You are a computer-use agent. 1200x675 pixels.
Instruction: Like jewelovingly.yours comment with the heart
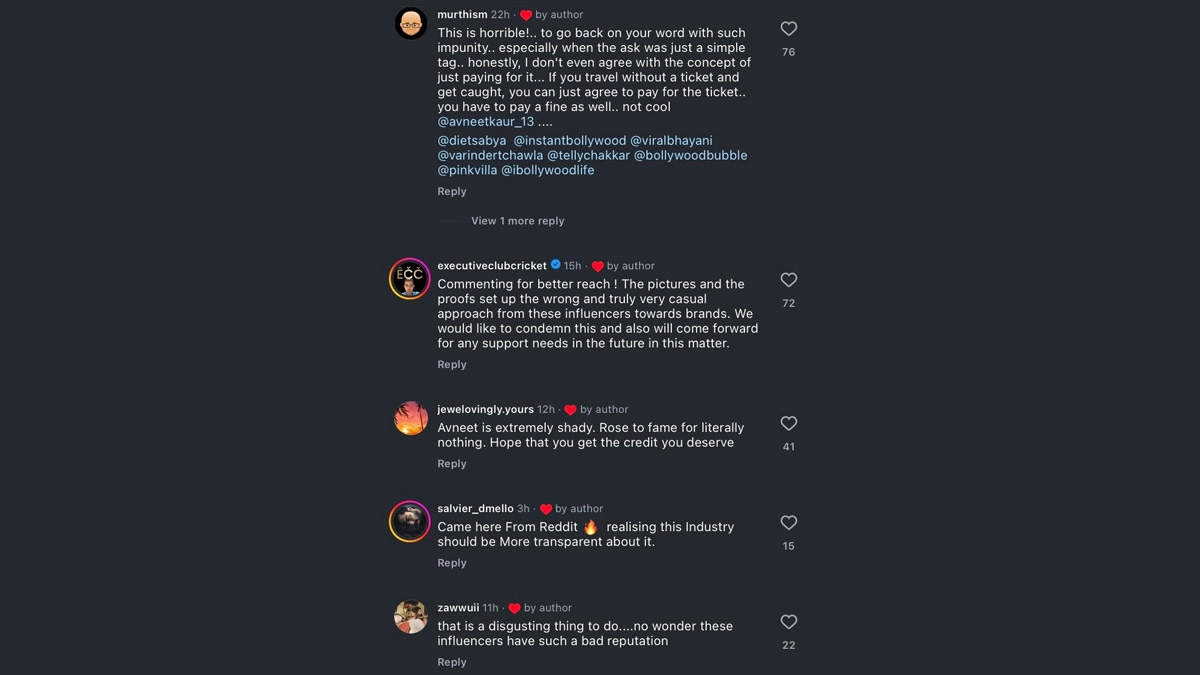click(788, 424)
